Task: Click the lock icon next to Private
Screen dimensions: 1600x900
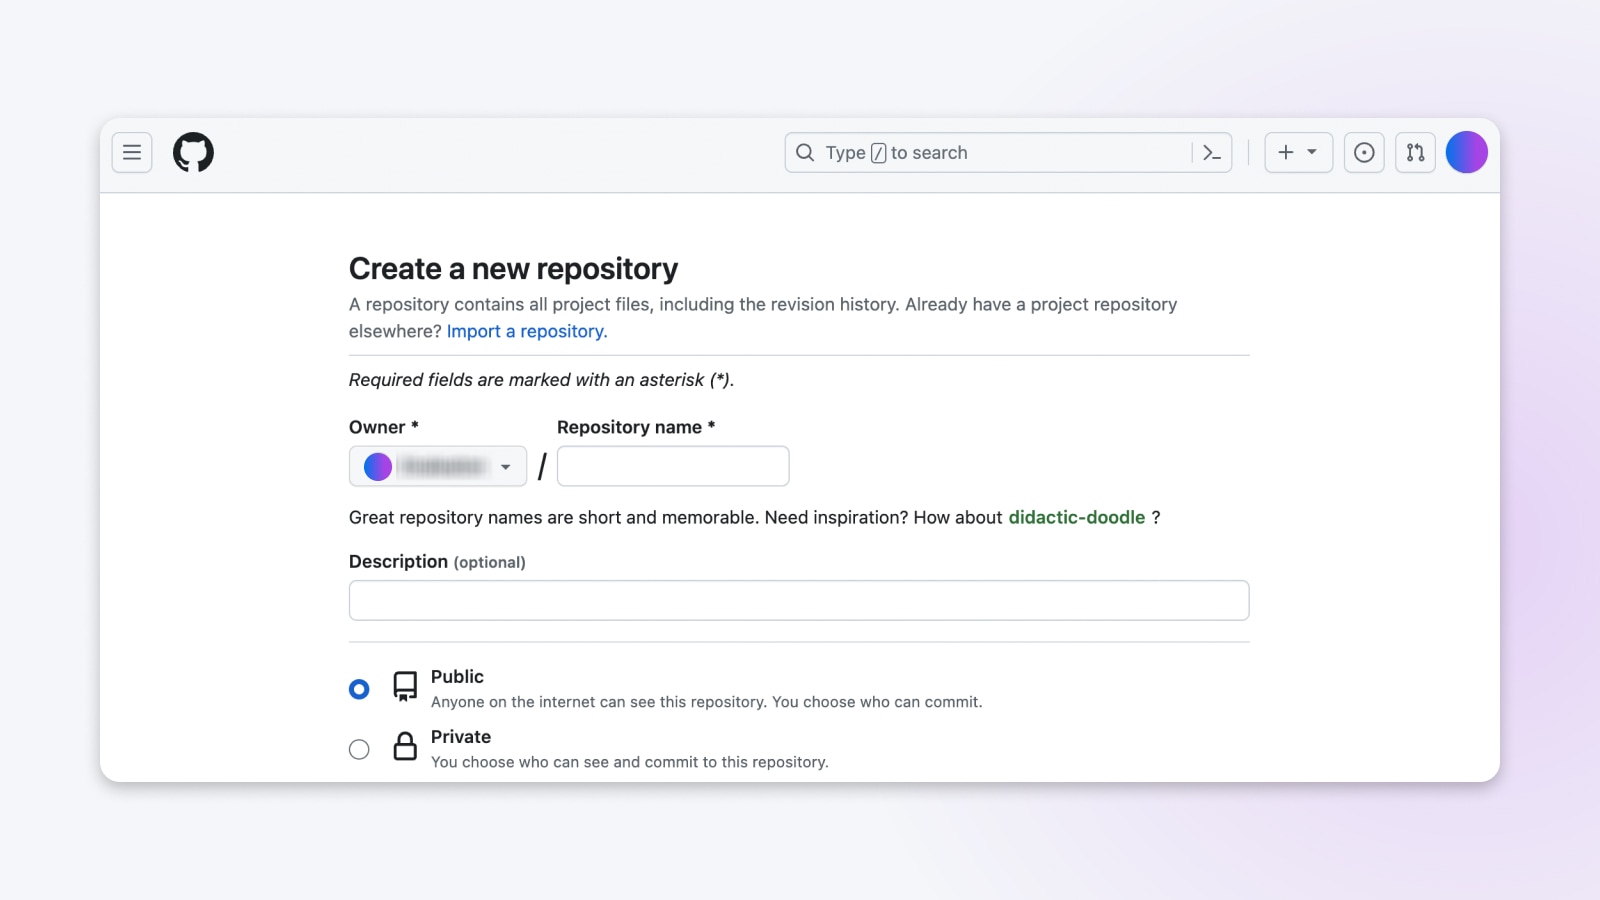Action: click(404, 747)
